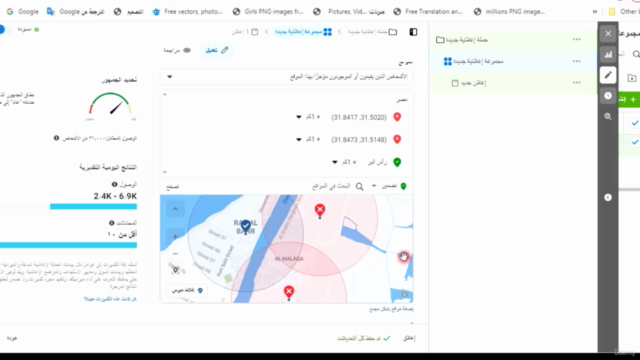
Task: Click the 'إضافة مواقع بشكل مجمع' bulk locations link
Action: tap(391, 309)
